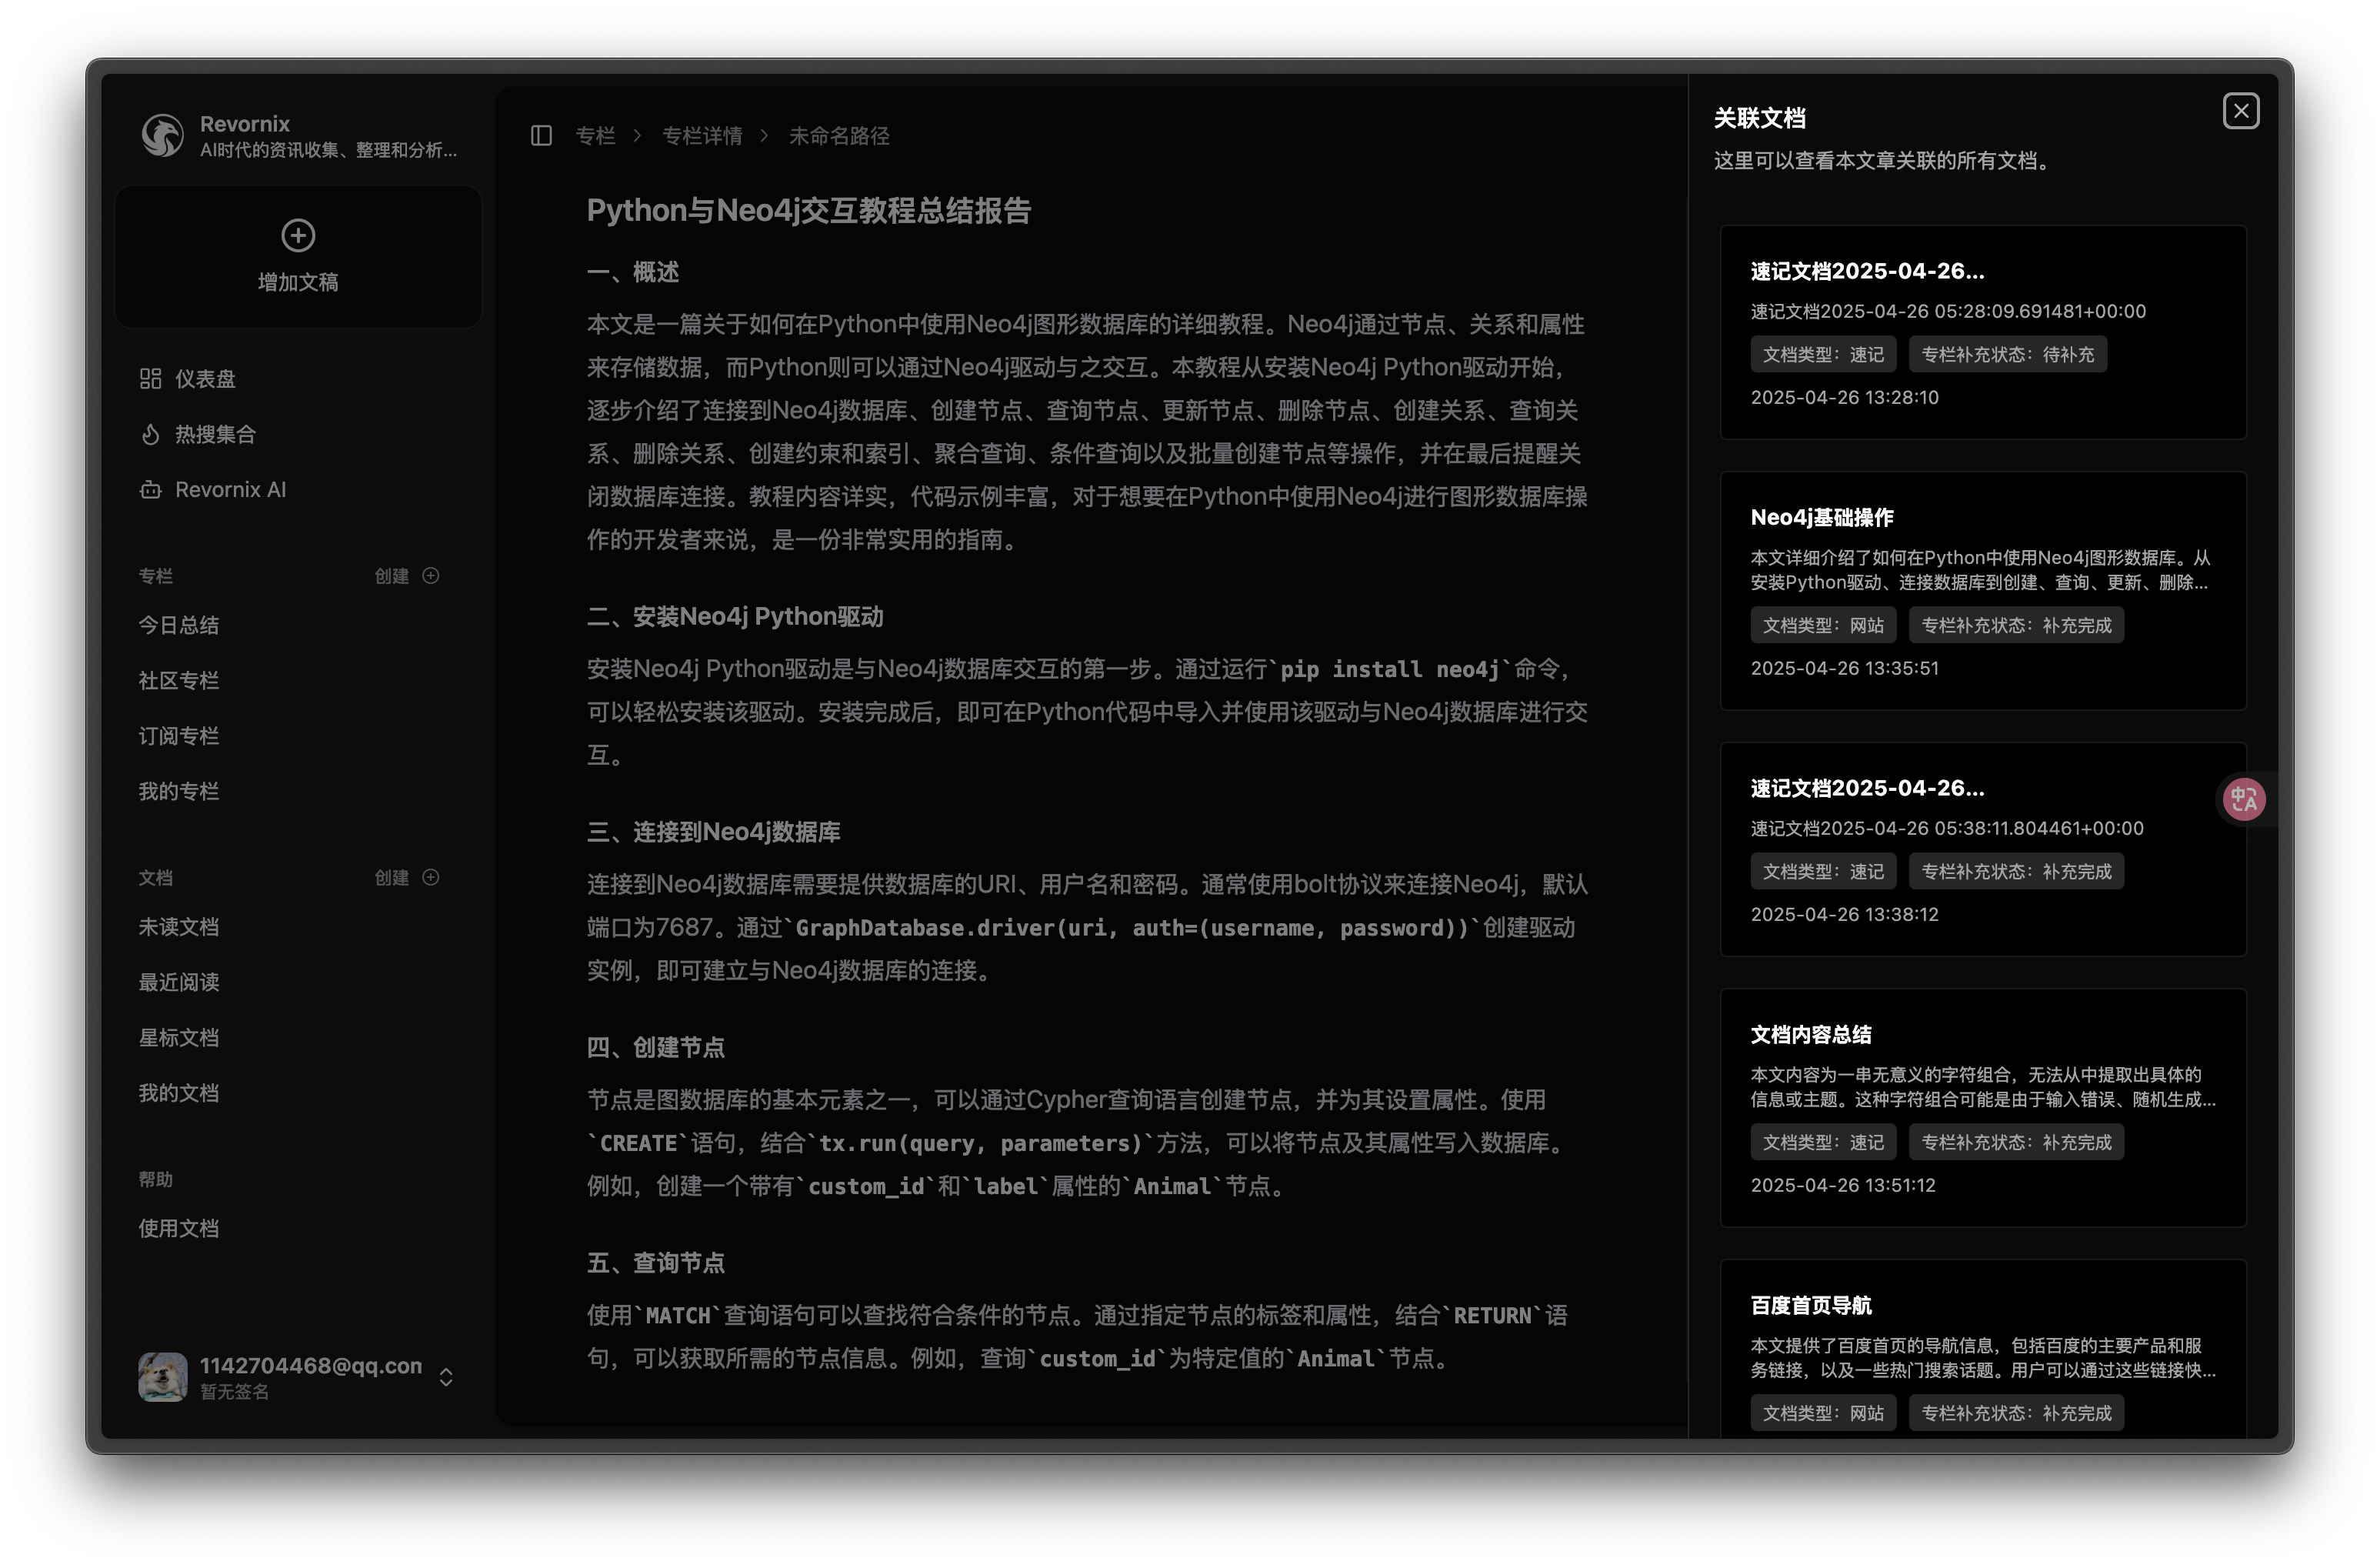Click heading 五、查询节点
The height and width of the screenshot is (1568, 2380).
656,1264
